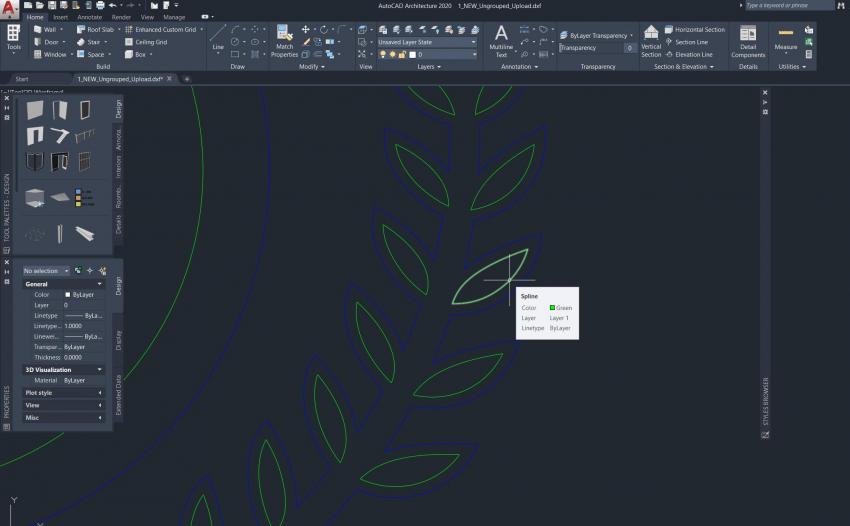Click the Elevation Line button
The width and height of the screenshot is (850, 526).
[x=693, y=54]
